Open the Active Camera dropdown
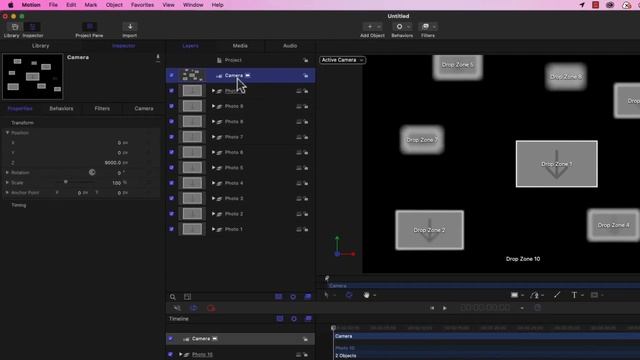The width and height of the screenshot is (640, 360). point(342,60)
